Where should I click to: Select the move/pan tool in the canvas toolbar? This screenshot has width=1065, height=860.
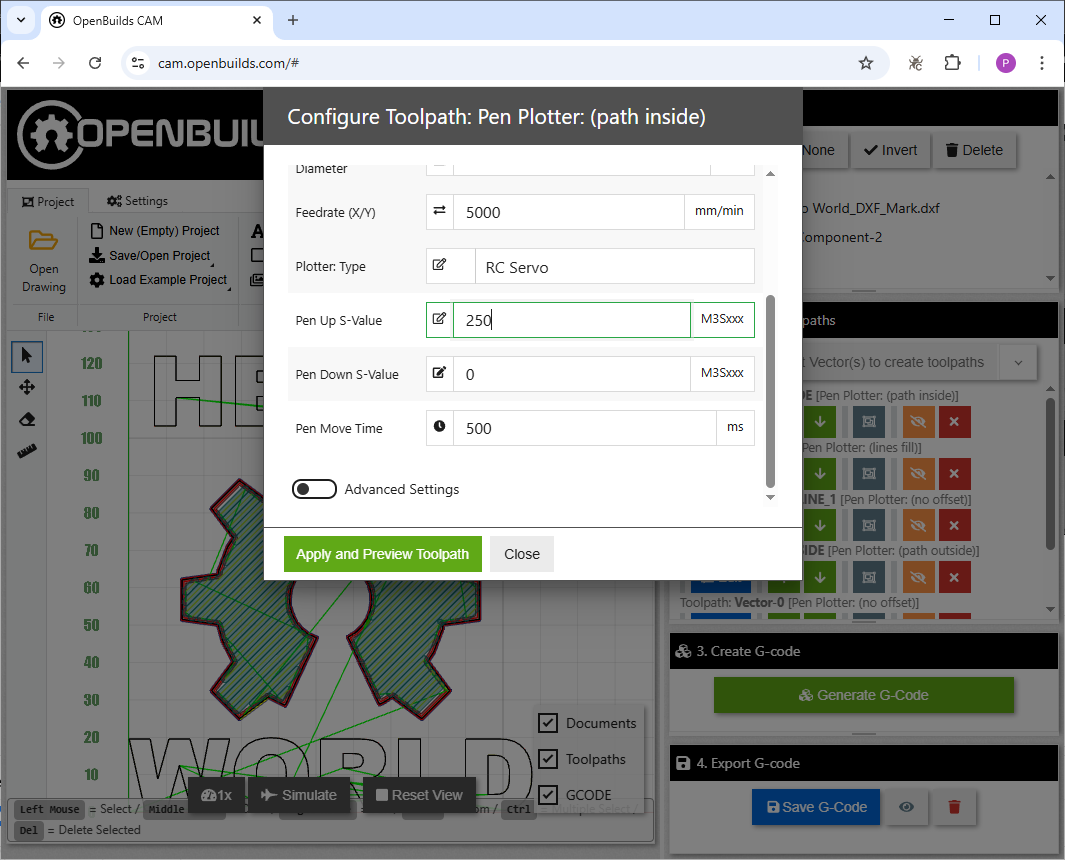tap(26, 387)
